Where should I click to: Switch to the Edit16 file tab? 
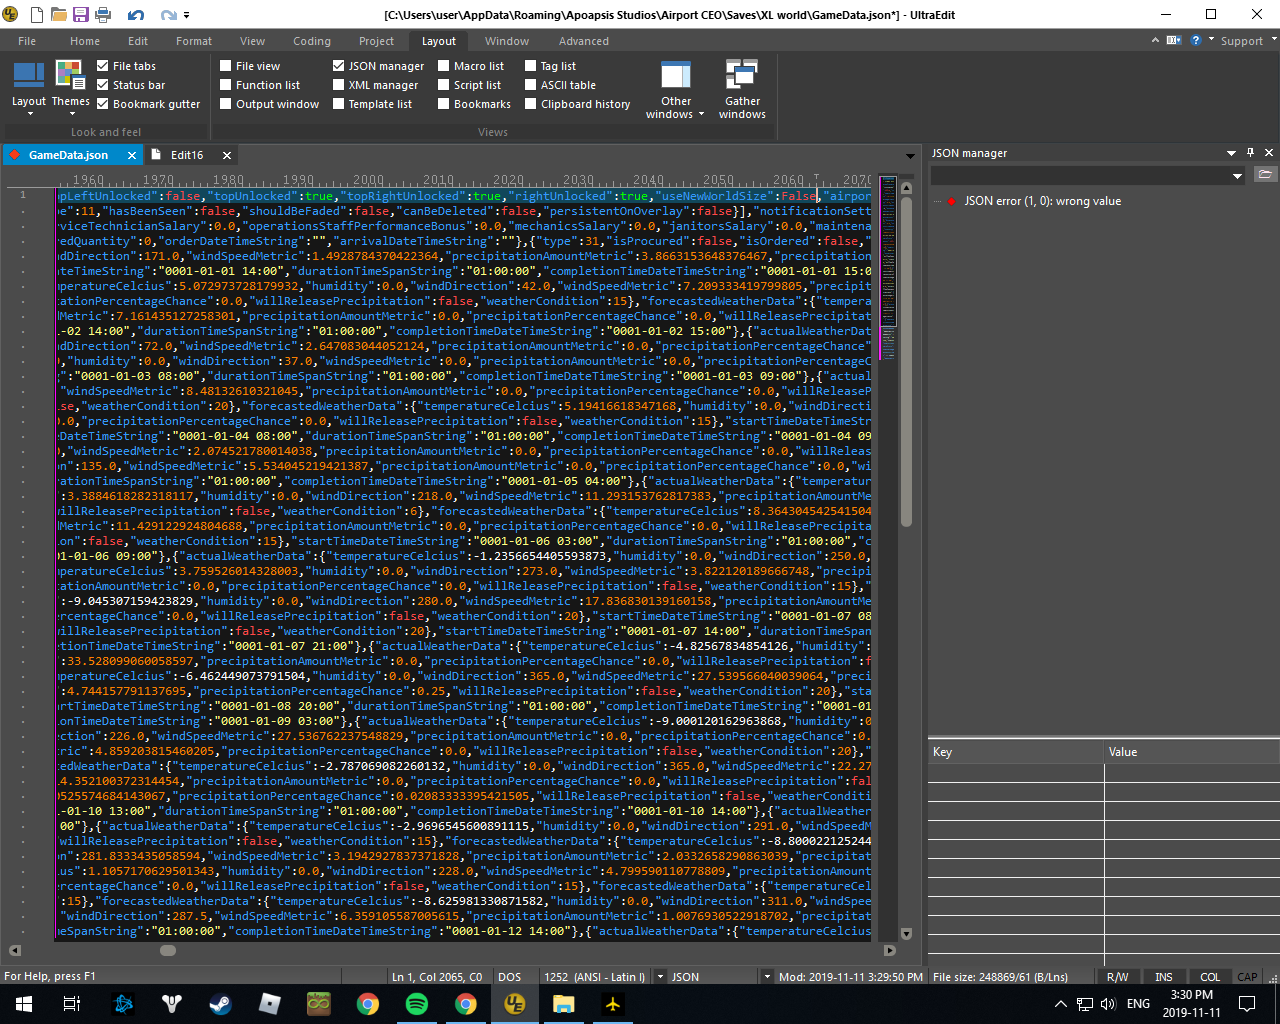pos(186,155)
